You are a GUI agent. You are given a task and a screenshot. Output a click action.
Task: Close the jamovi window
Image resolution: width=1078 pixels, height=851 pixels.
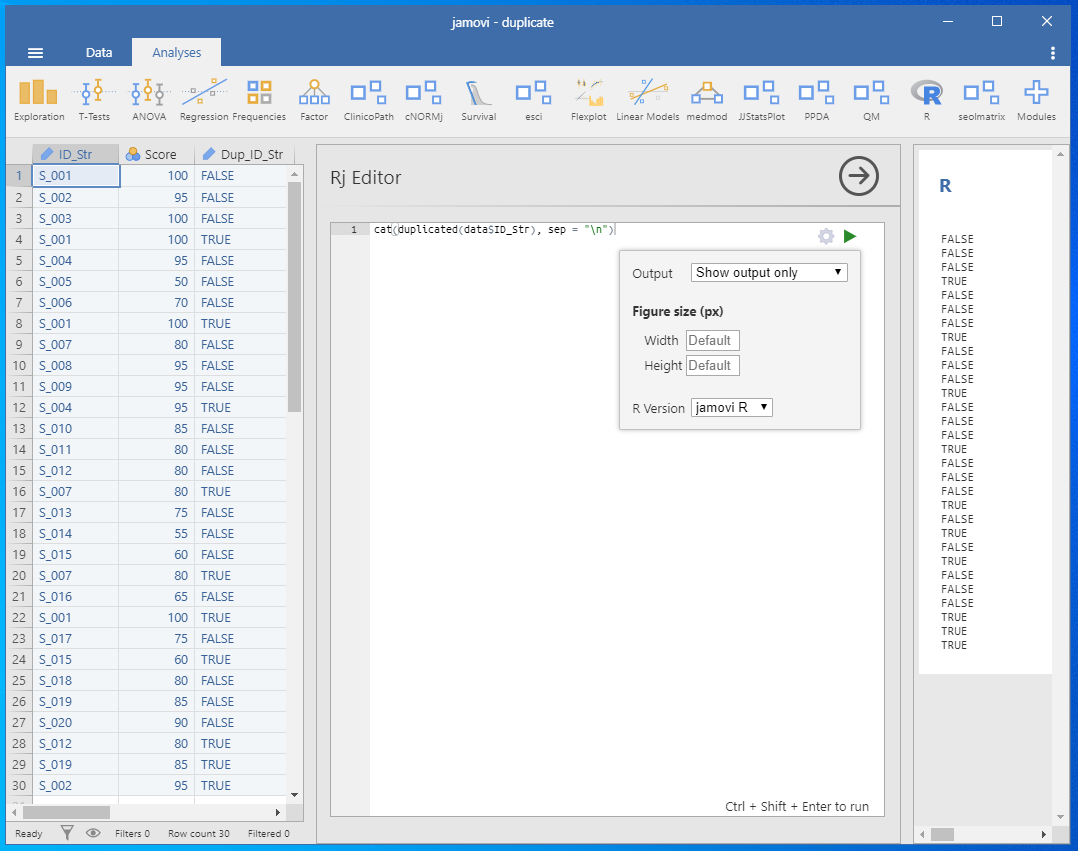pyautogui.click(x=1046, y=21)
